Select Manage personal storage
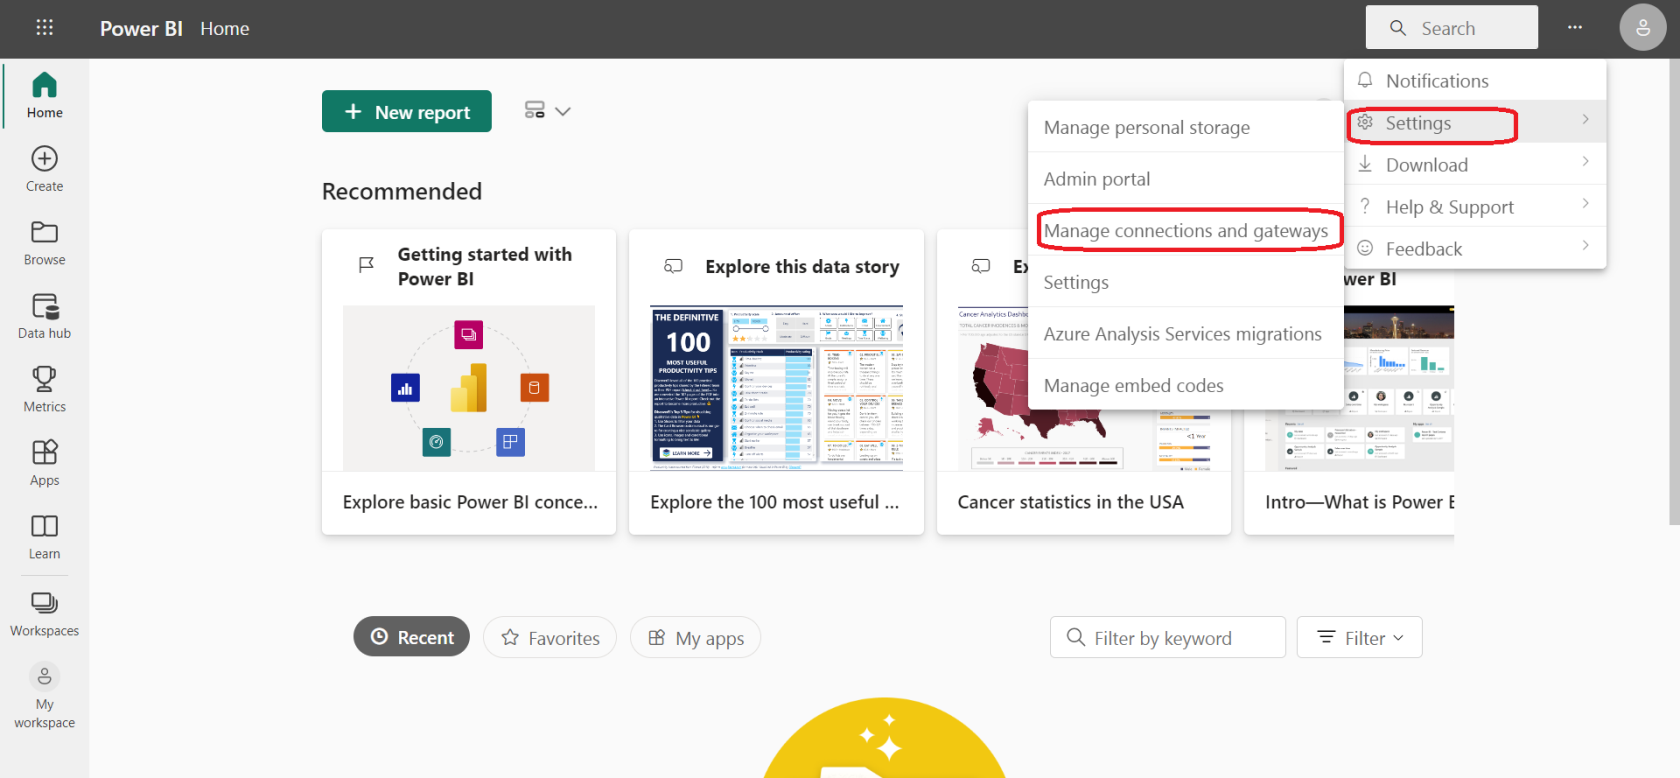The height and width of the screenshot is (778, 1680). point(1186,127)
